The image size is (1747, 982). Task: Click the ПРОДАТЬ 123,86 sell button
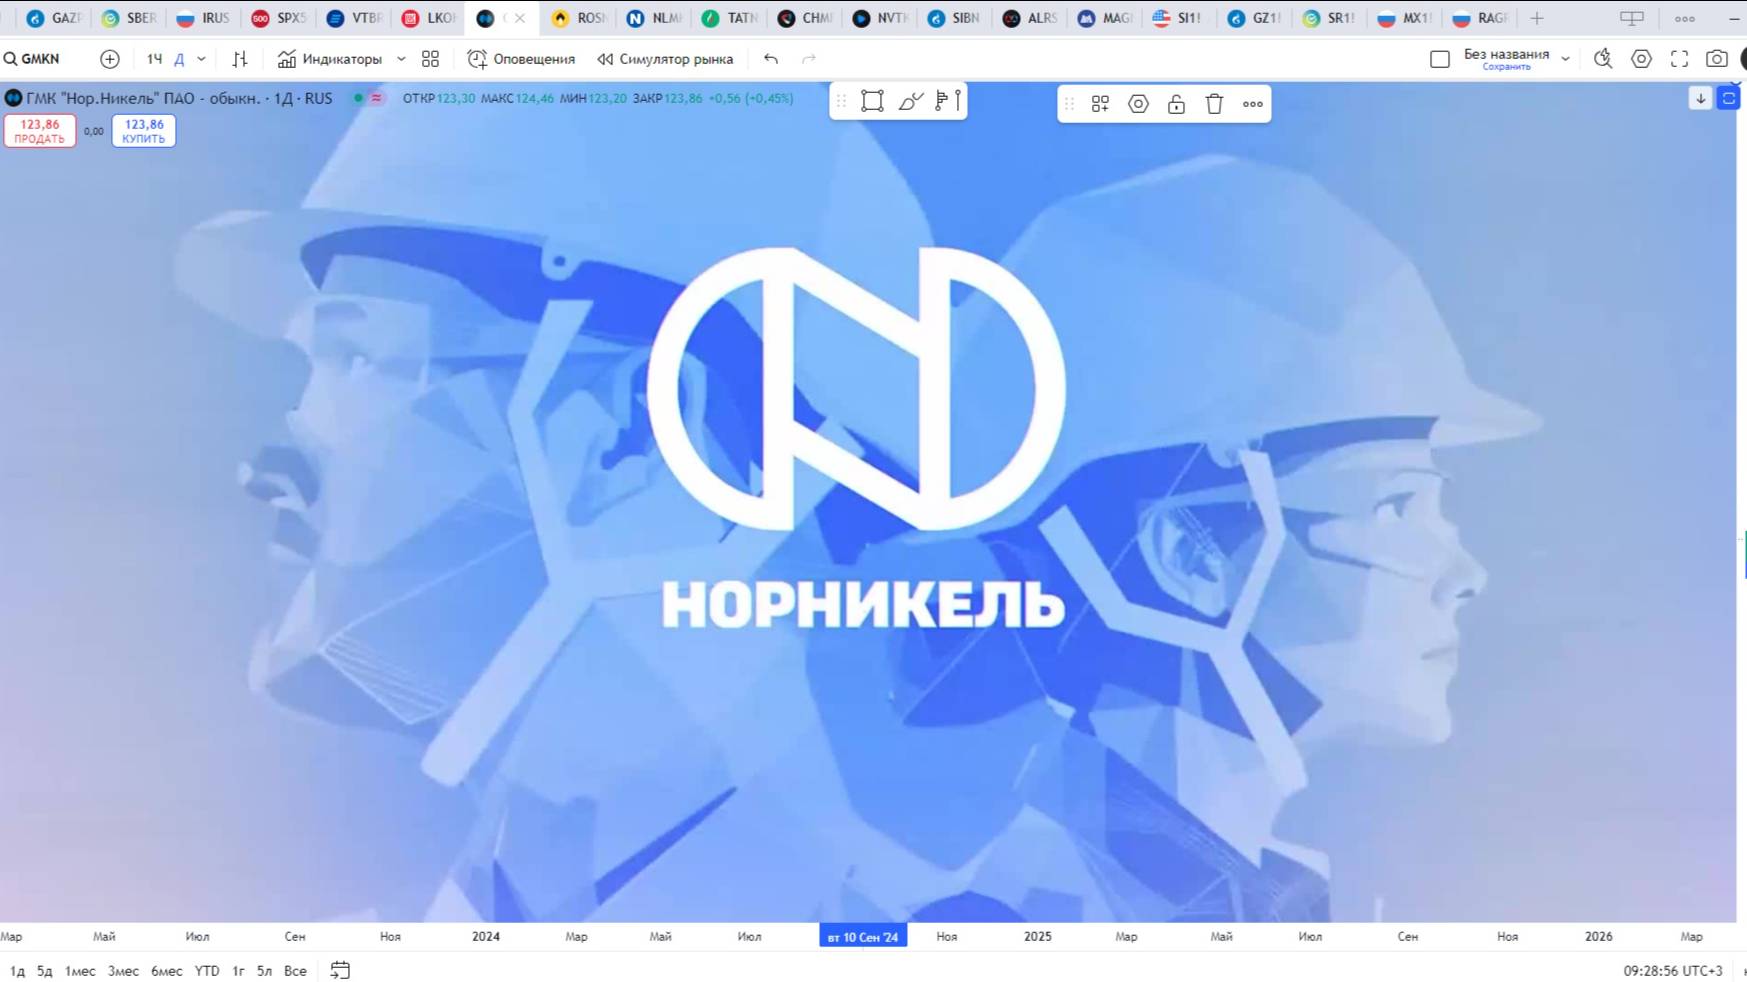click(40, 131)
